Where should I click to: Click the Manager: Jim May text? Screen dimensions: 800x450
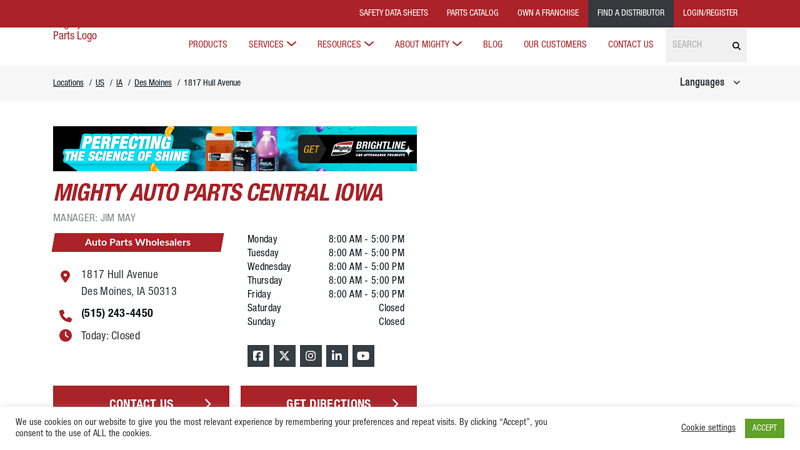click(94, 218)
